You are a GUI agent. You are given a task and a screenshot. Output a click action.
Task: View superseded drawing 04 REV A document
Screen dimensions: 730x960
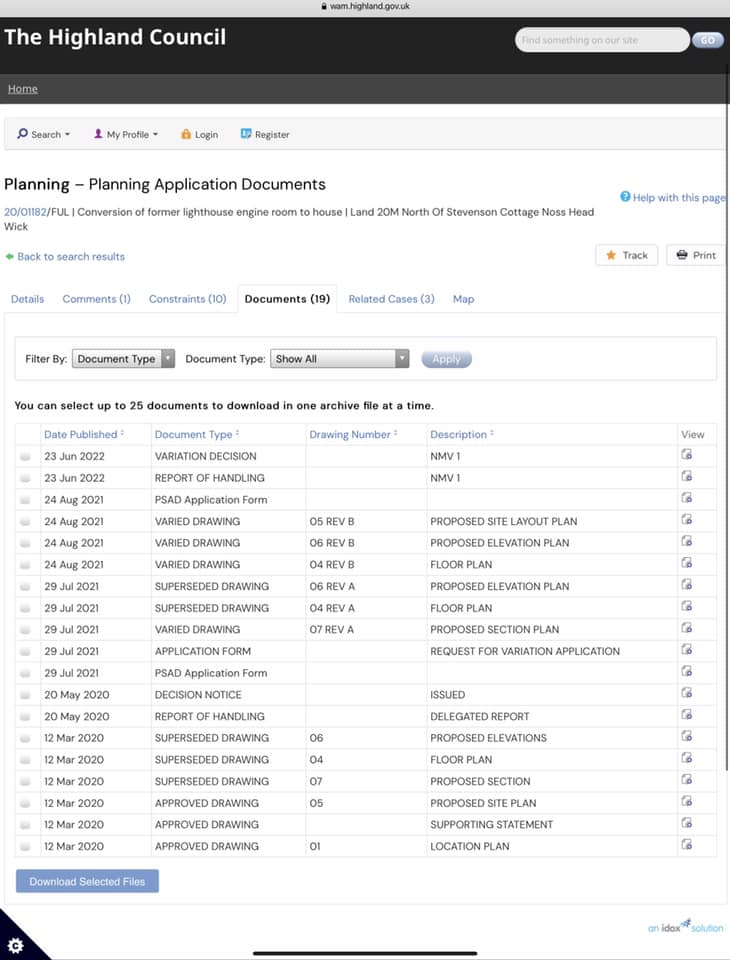(687, 607)
